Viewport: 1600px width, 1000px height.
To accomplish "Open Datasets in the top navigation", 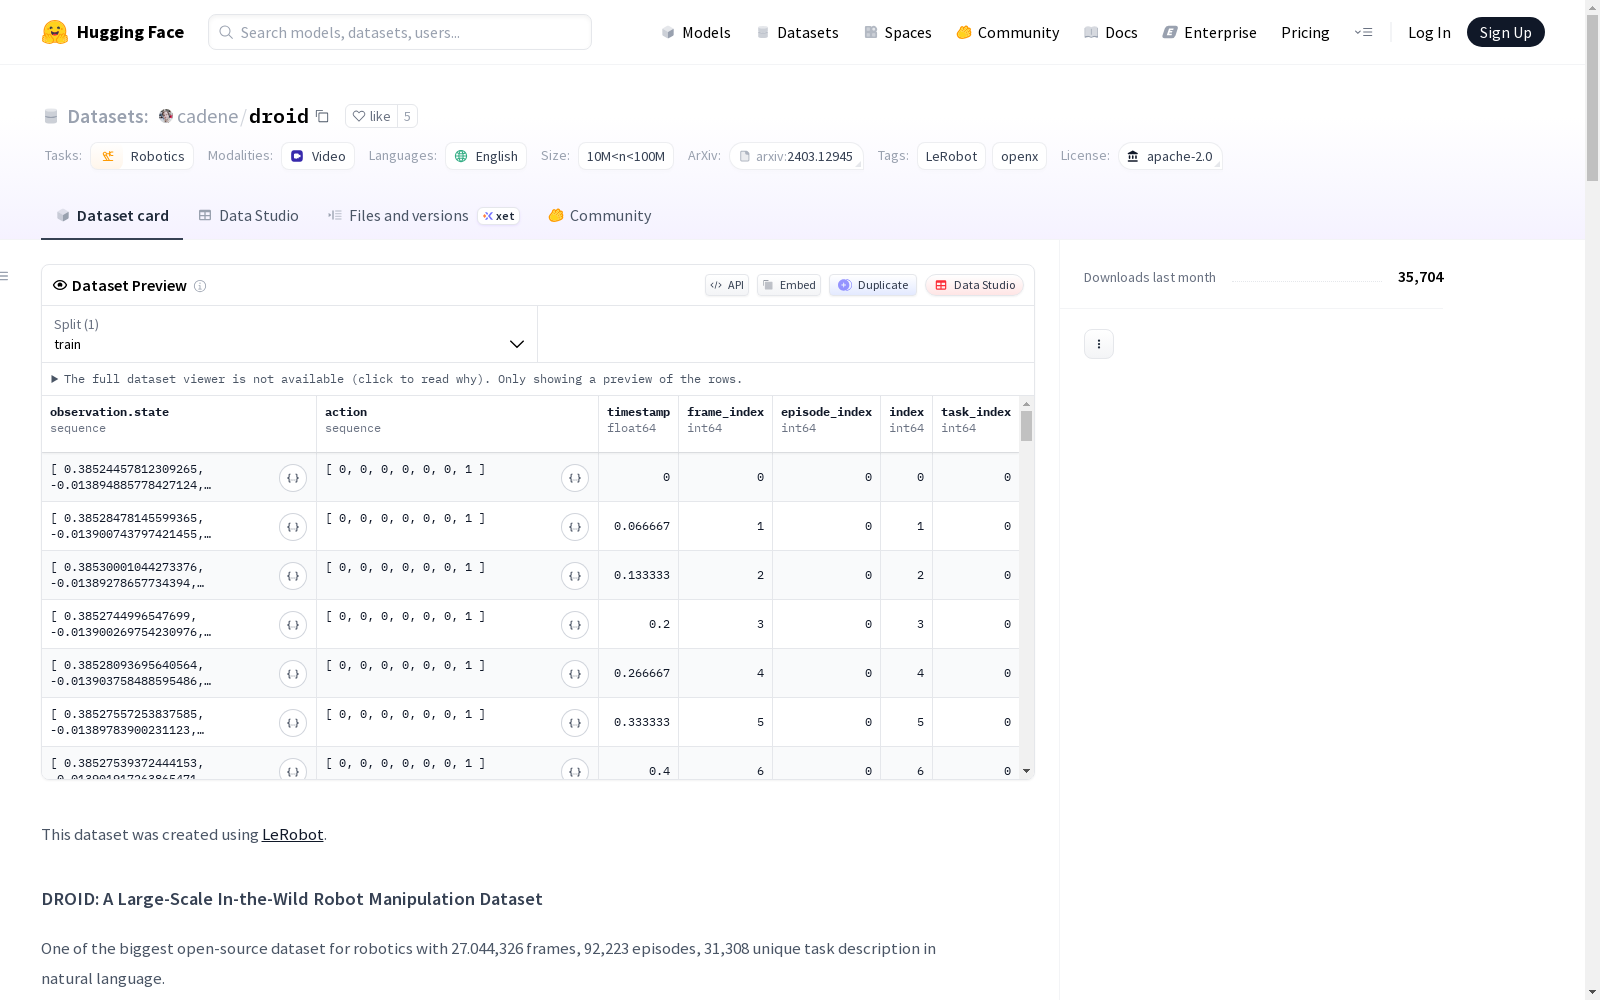I will click(x=797, y=32).
